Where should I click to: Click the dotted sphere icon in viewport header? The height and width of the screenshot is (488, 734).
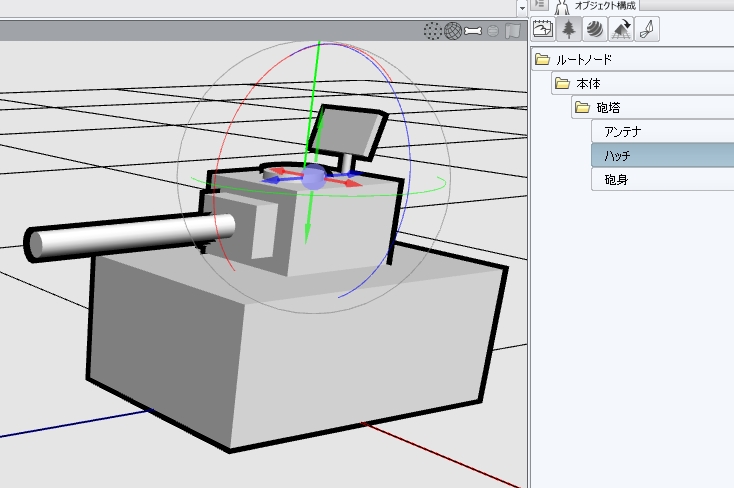click(x=433, y=31)
